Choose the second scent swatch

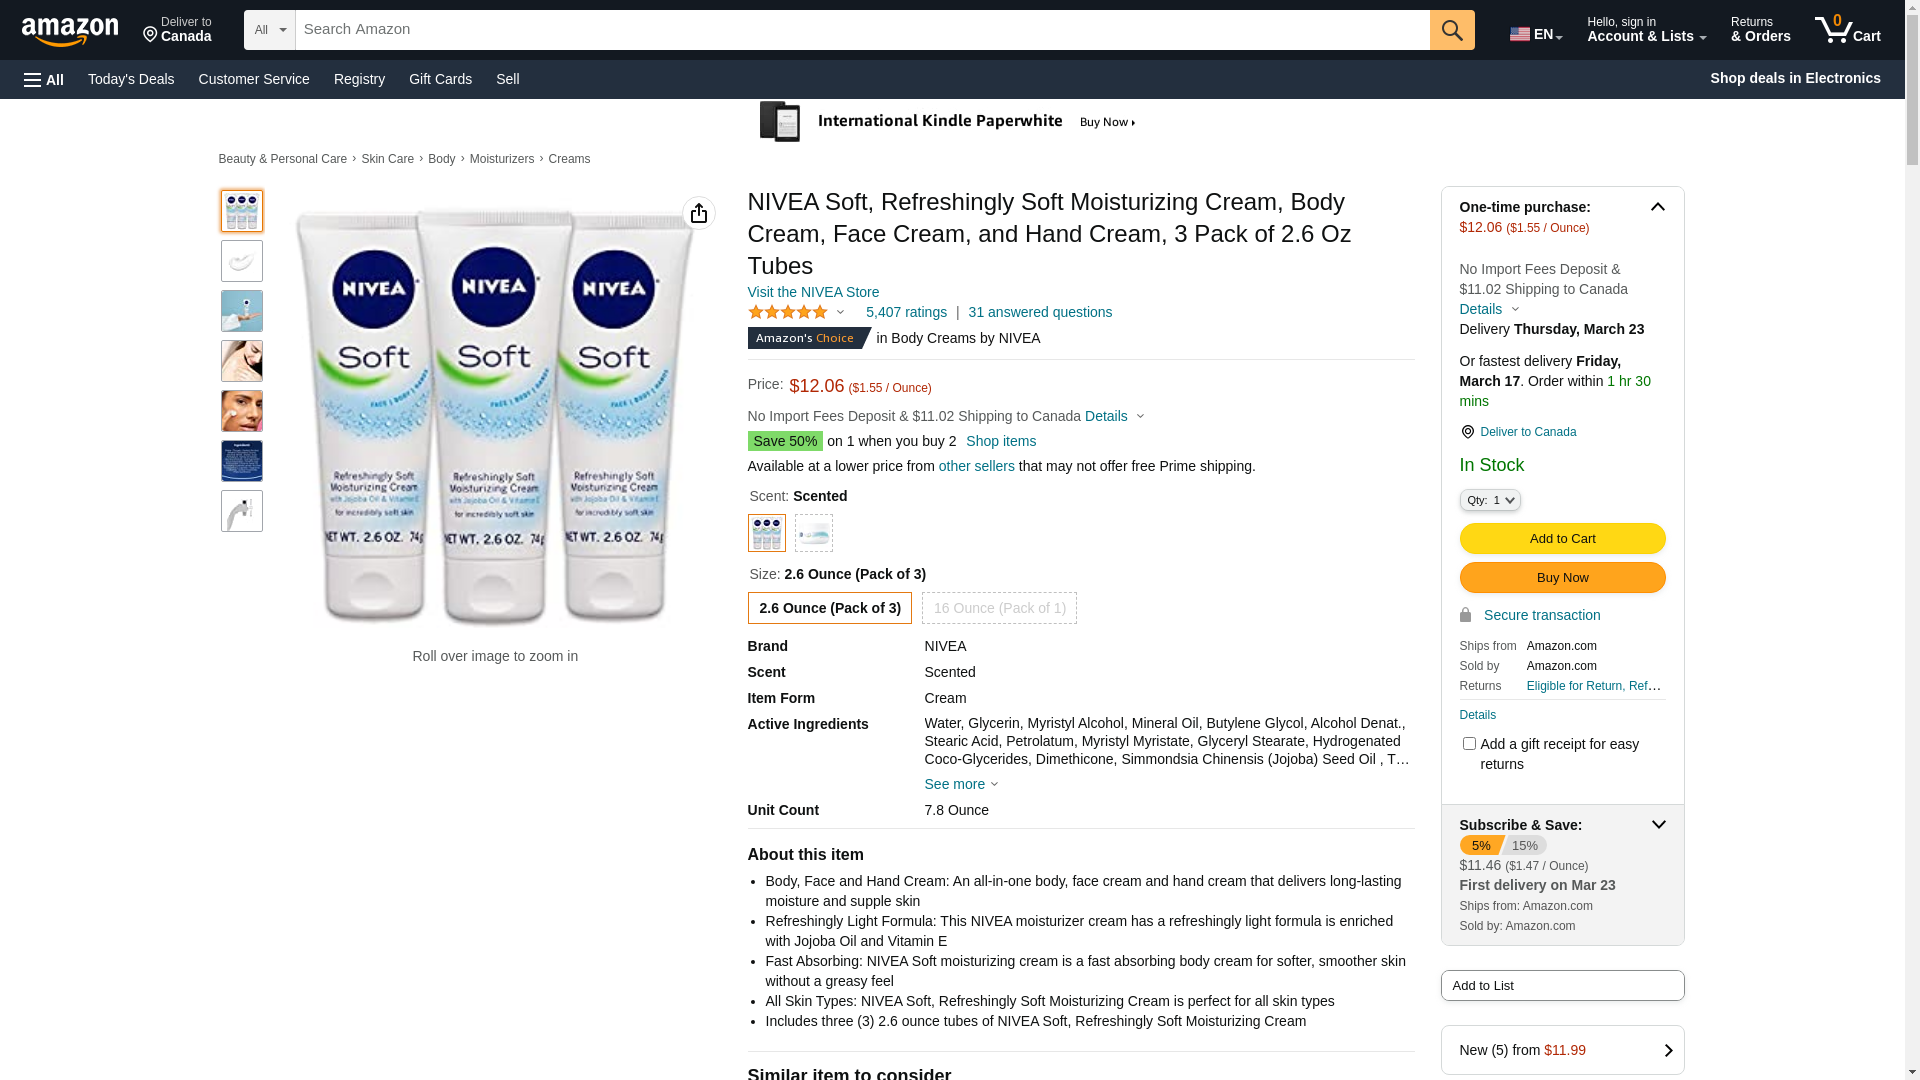pos(813,533)
